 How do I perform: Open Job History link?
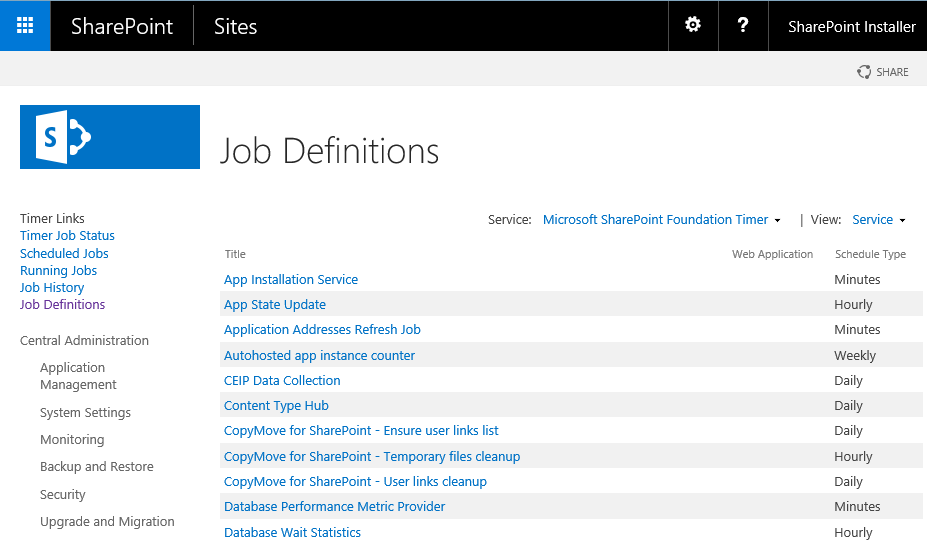pos(52,288)
